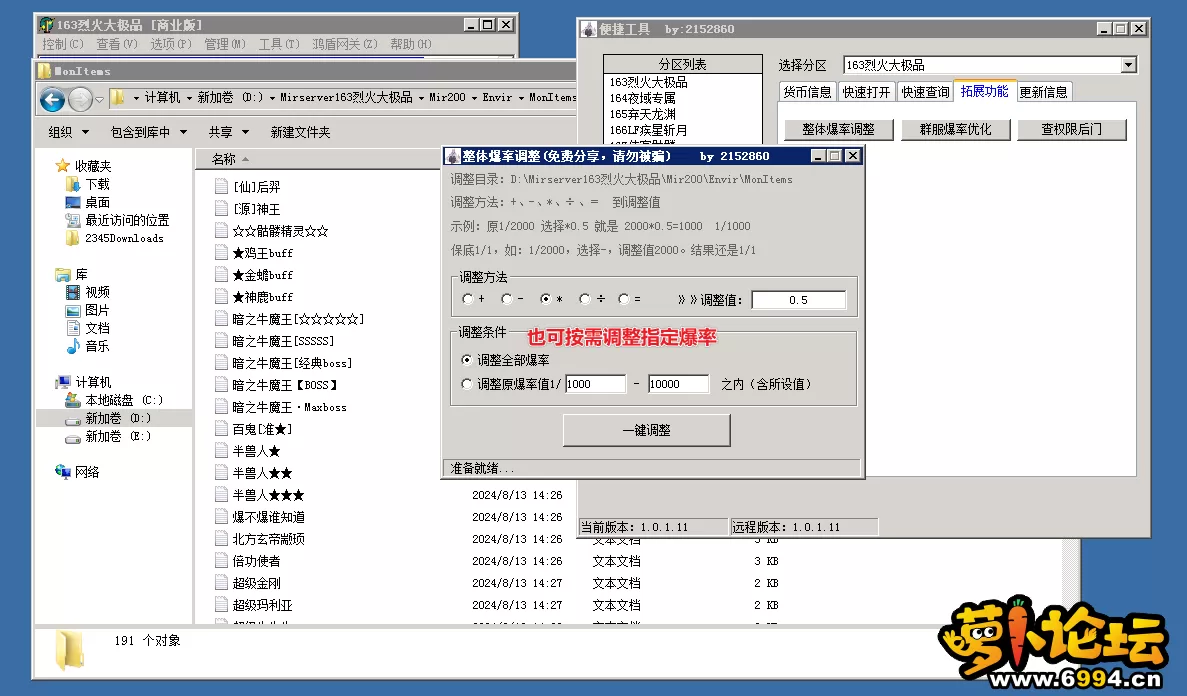Click the 一键调整 button
Viewport: 1187px width, 696px height.
[646, 430]
